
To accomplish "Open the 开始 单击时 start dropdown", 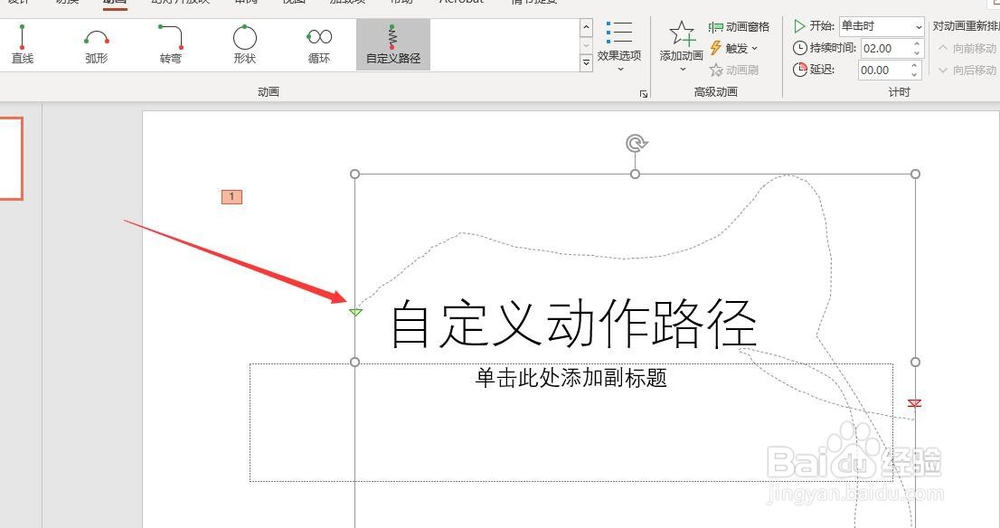I will click(x=881, y=26).
